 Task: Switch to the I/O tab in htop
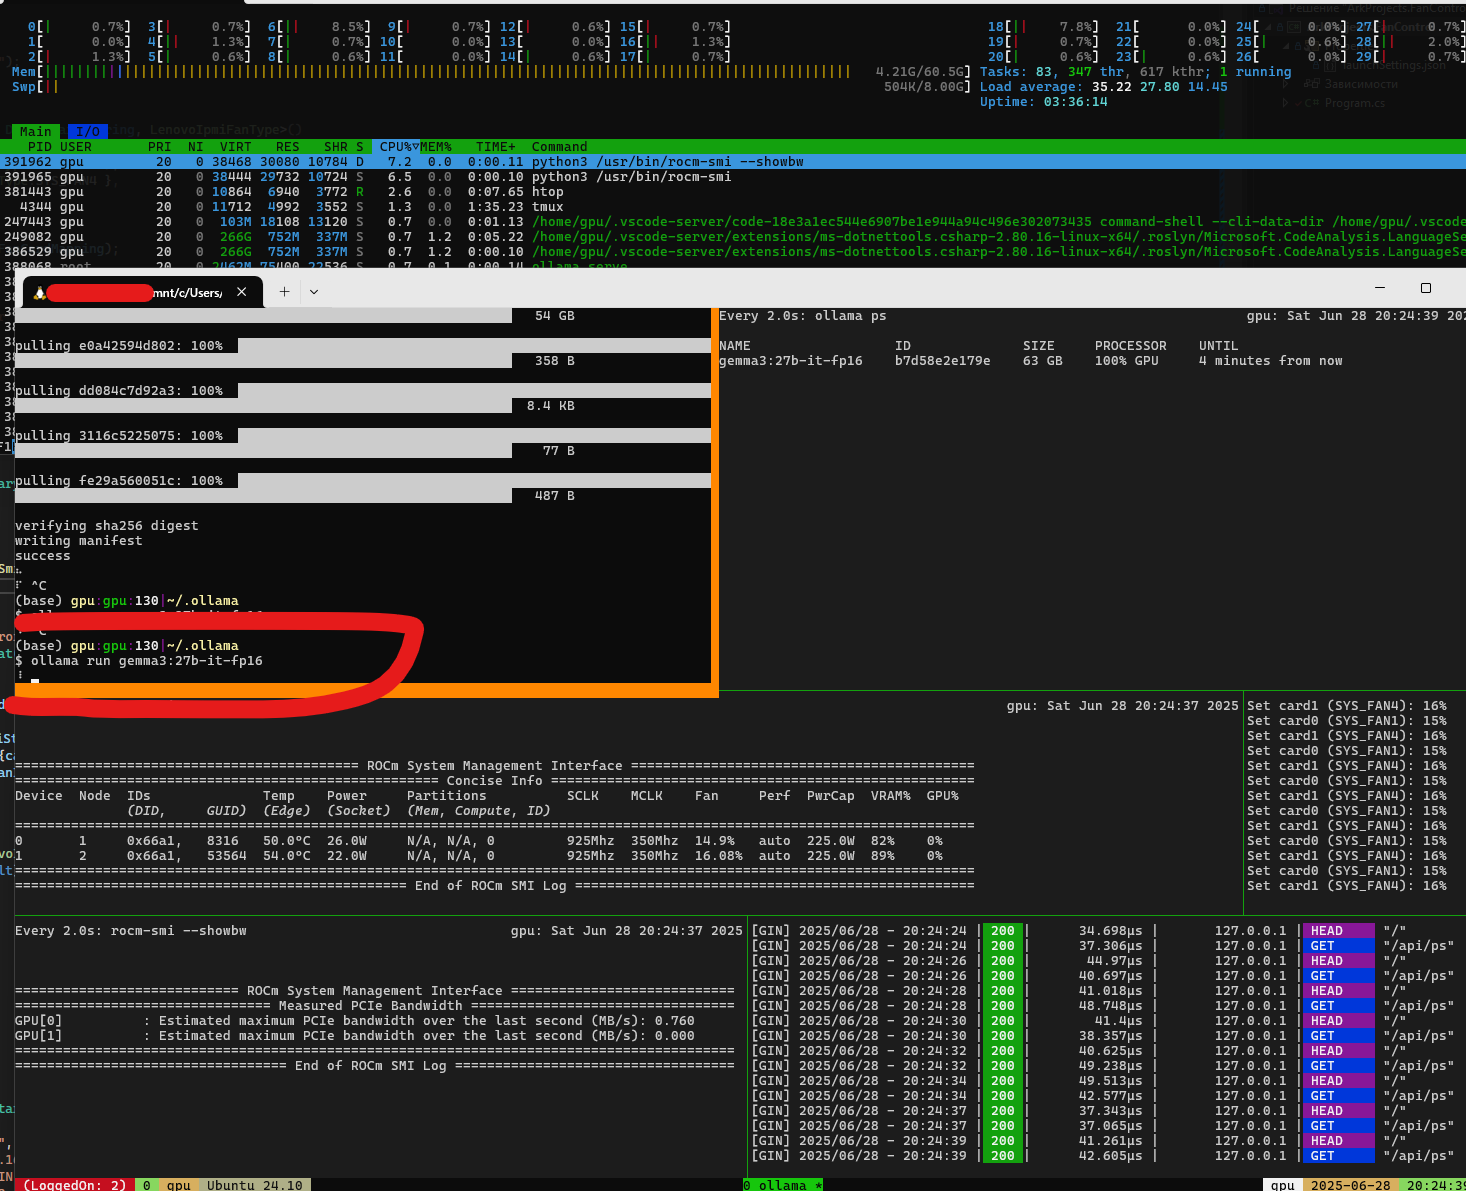pos(88,131)
